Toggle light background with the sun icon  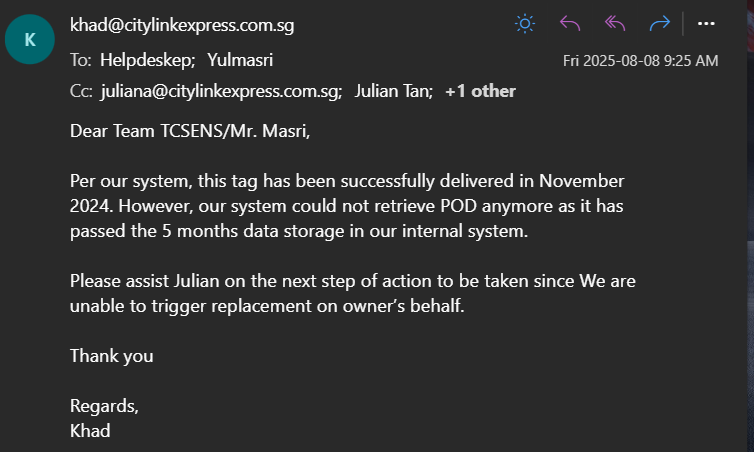coord(525,23)
